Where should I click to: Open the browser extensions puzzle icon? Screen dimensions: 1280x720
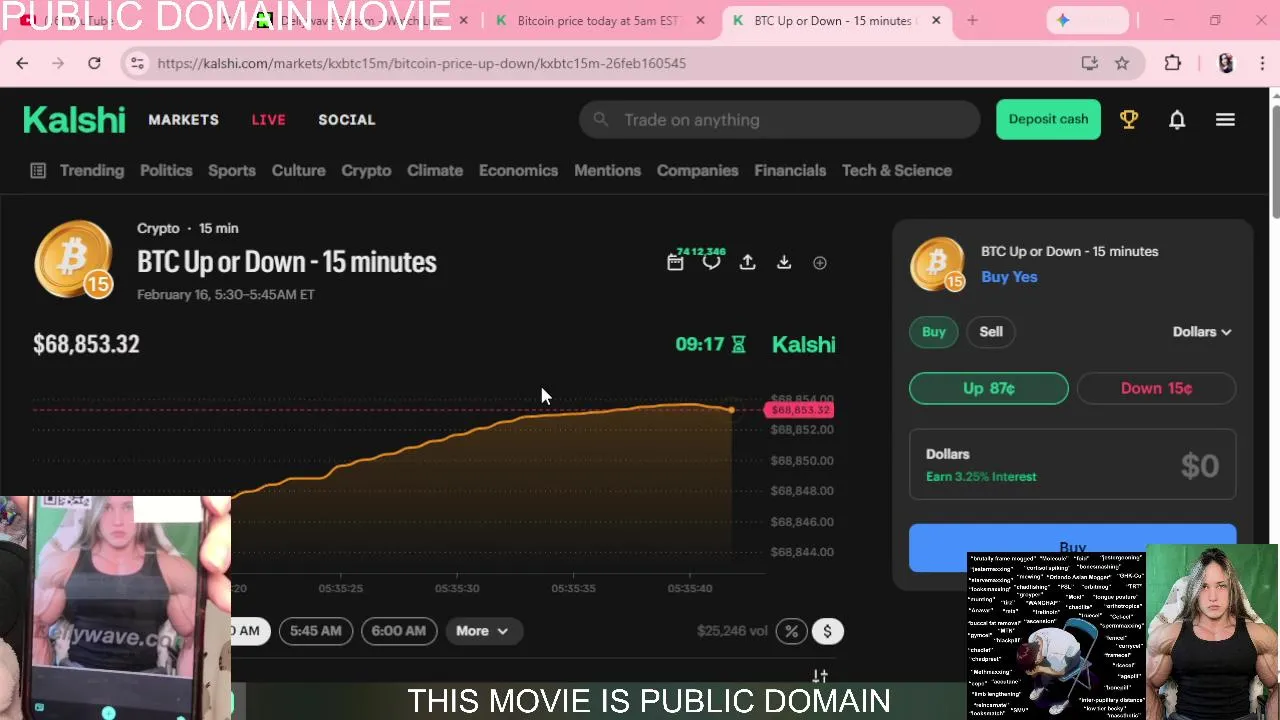tap(1173, 63)
